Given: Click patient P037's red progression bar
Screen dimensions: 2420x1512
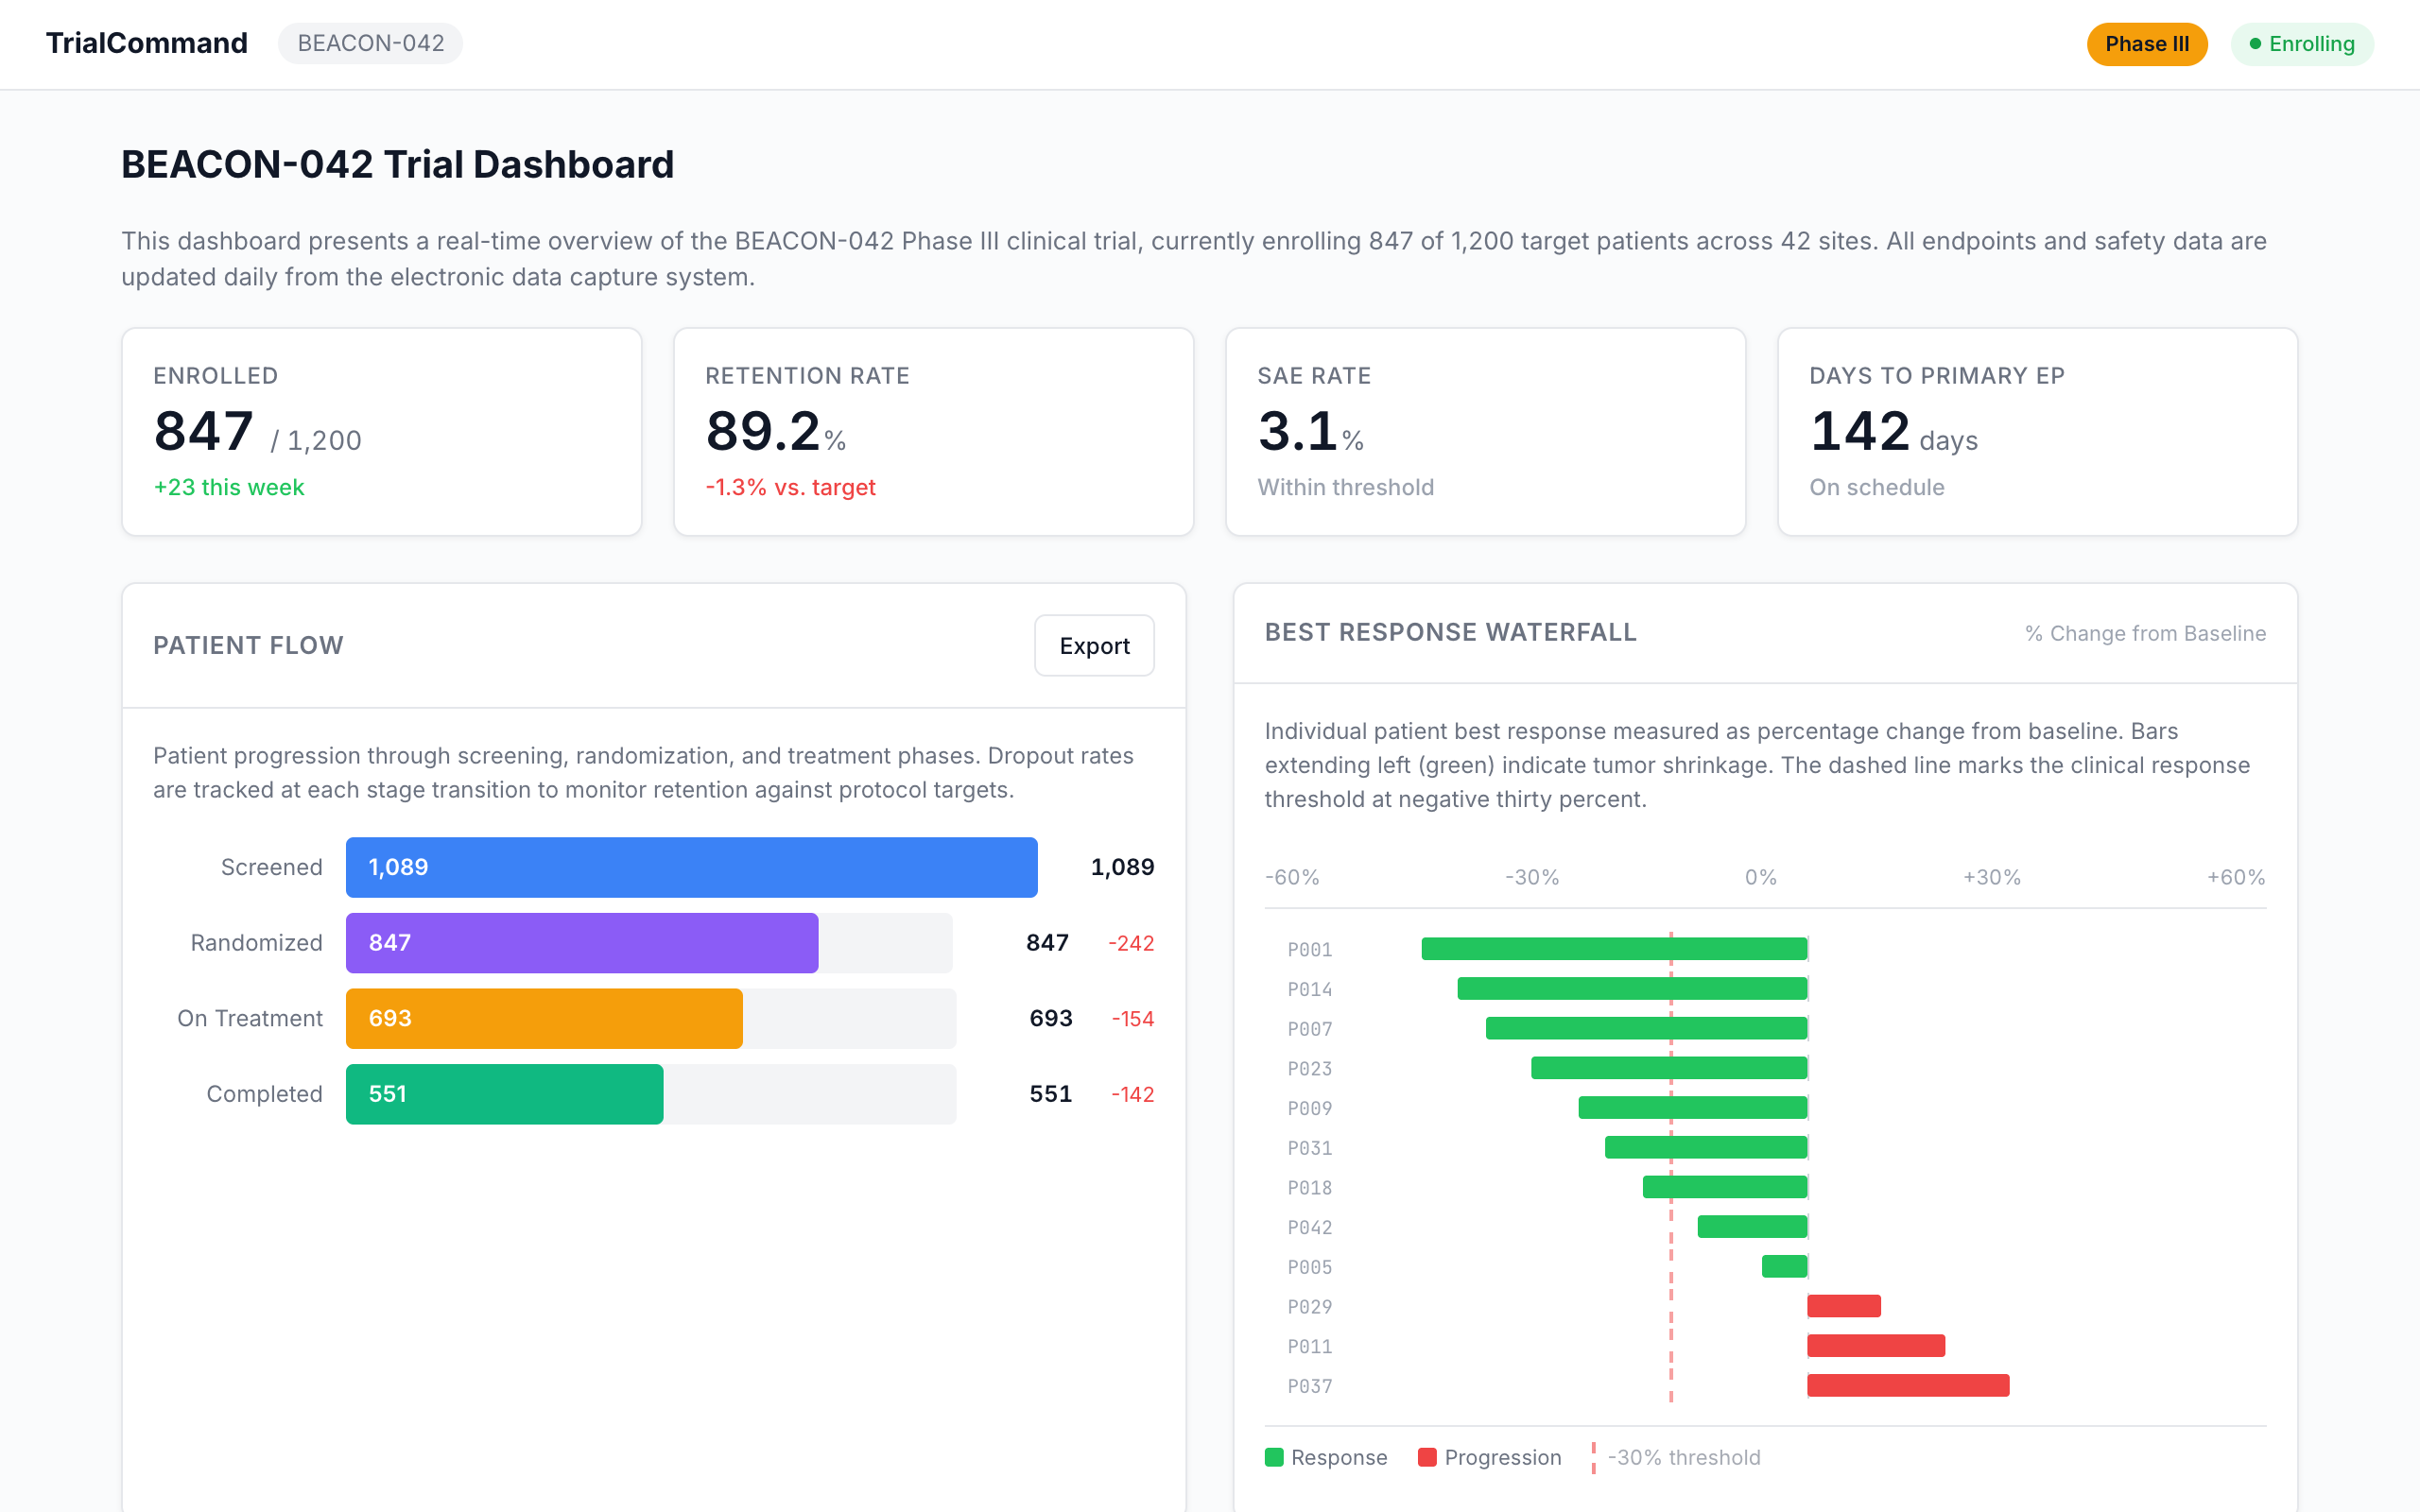Looking at the screenshot, I should [1907, 1385].
